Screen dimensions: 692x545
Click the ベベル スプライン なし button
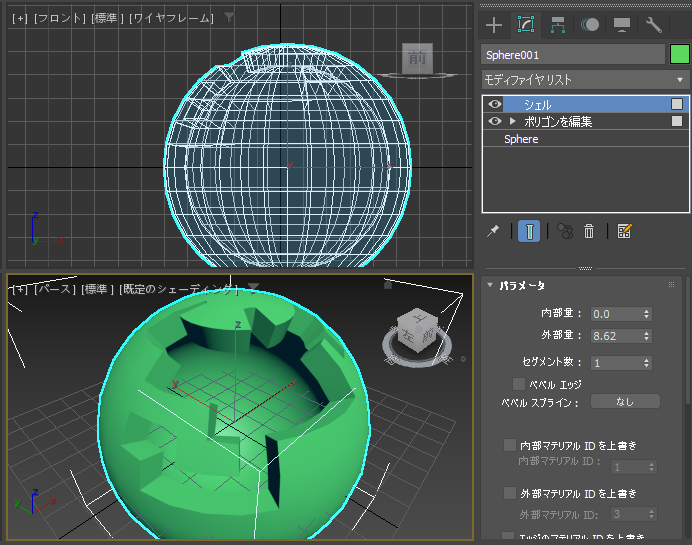(x=625, y=402)
